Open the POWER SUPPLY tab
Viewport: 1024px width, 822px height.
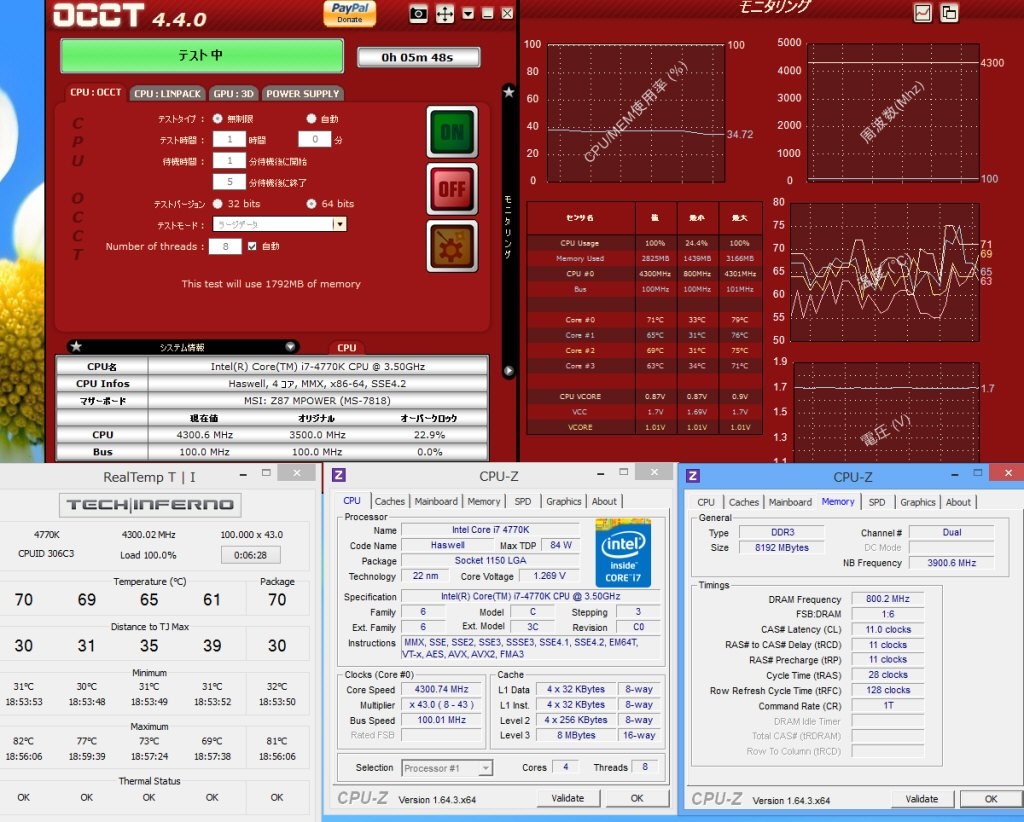coord(302,93)
